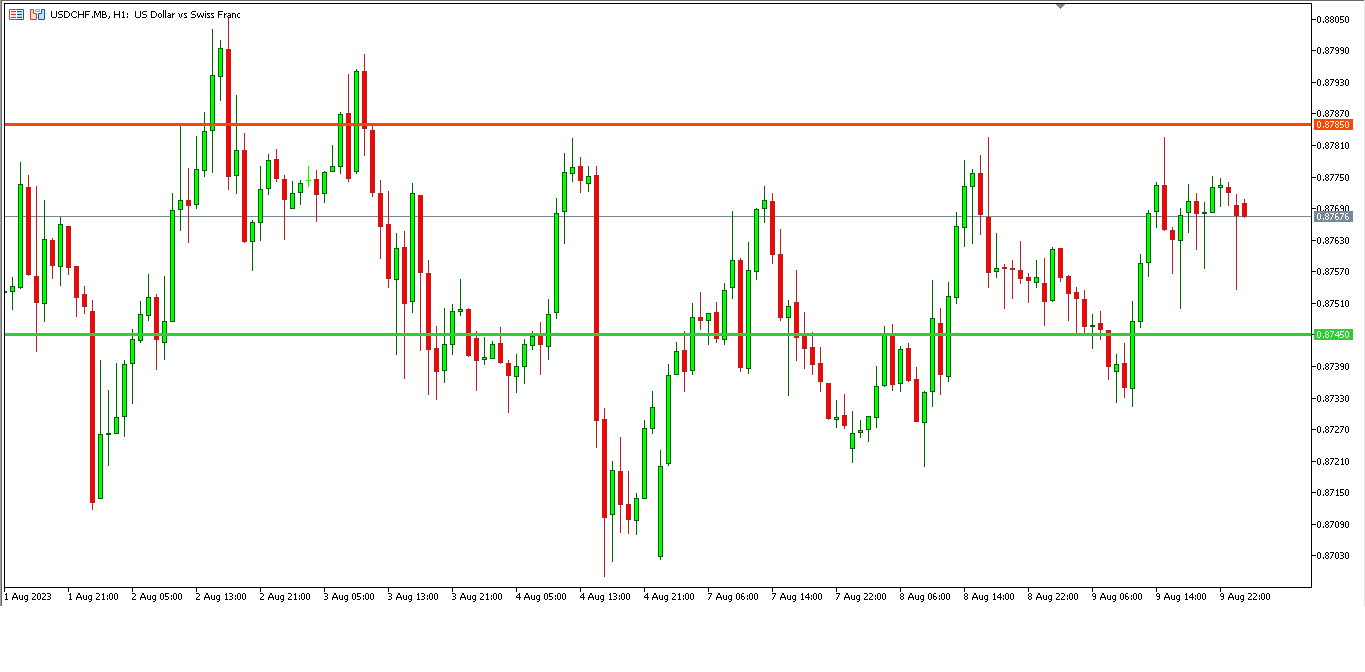Click the 8 Aug 22:00 time label
1365x672 pixels.
1053,597
